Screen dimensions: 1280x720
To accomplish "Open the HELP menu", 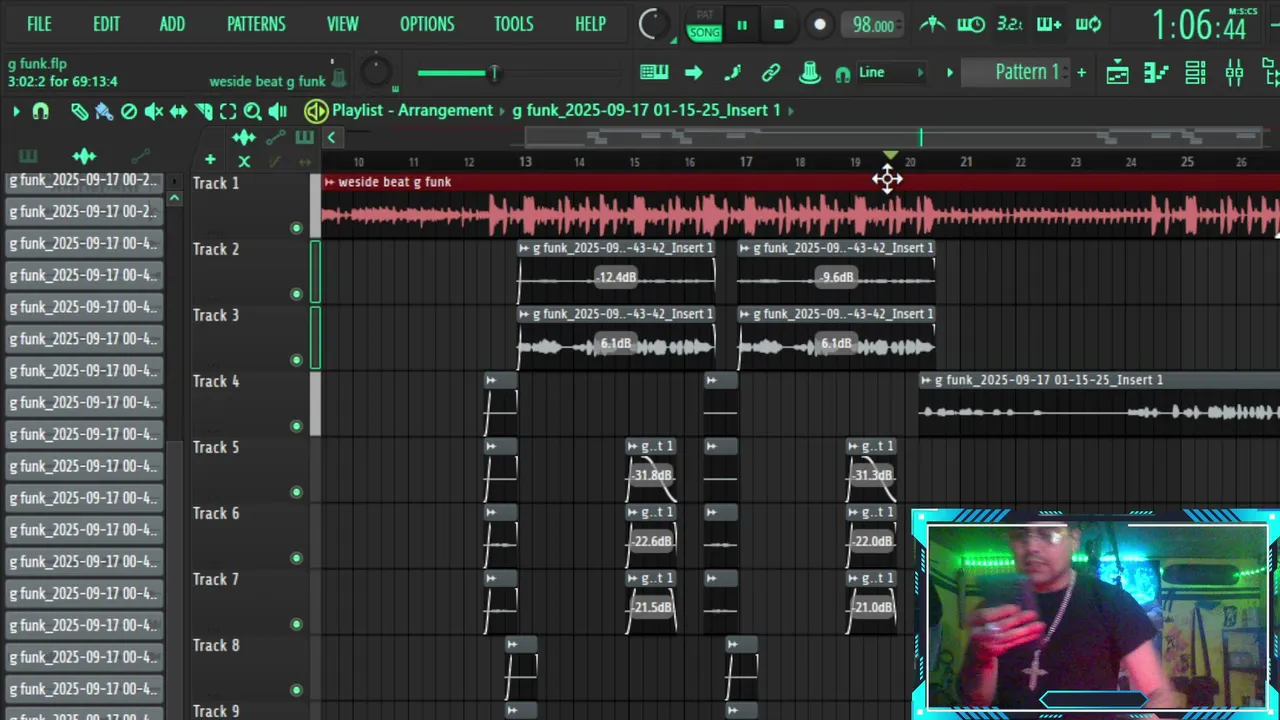I will click(x=590, y=24).
